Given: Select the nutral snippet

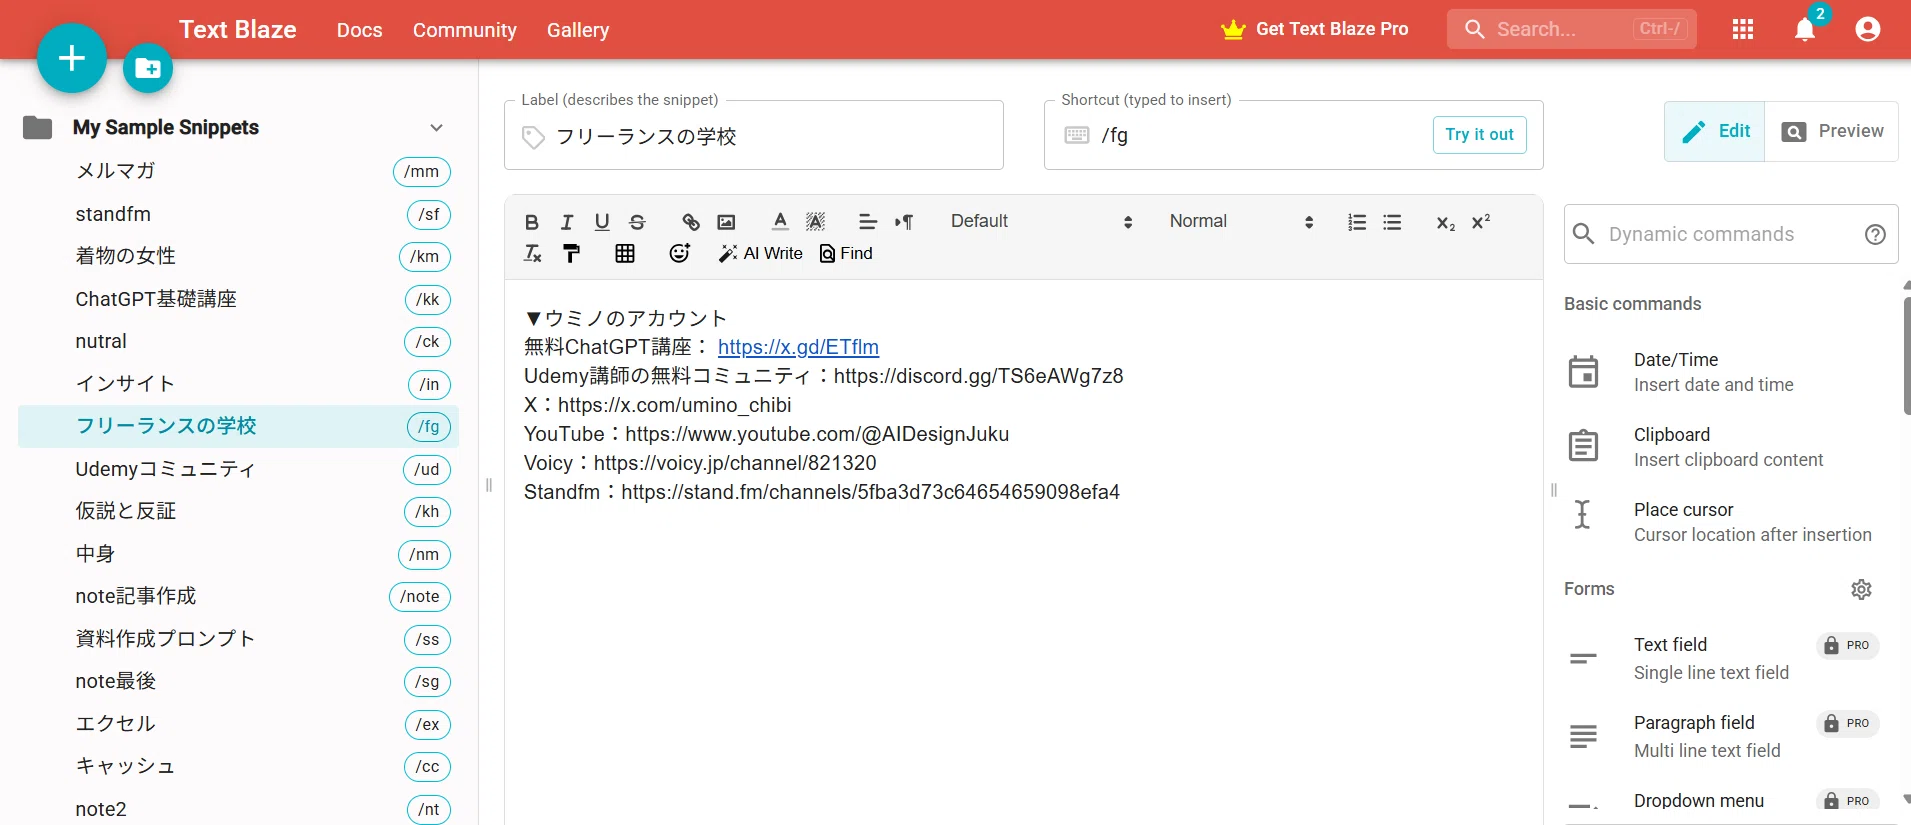Looking at the screenshot, I should tap(238, 341).
